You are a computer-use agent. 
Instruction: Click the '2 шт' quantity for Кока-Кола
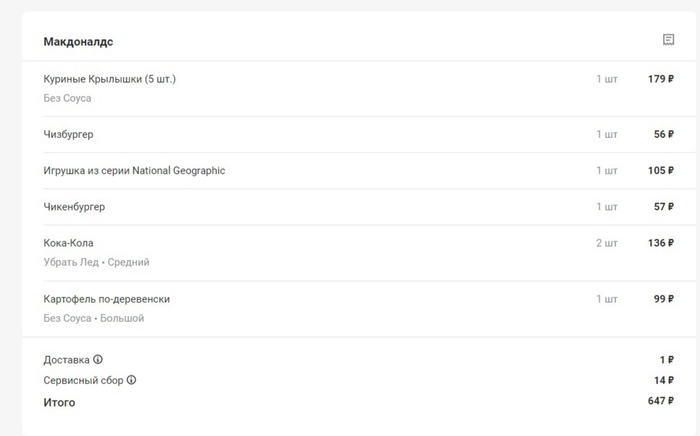pos(607,243)
